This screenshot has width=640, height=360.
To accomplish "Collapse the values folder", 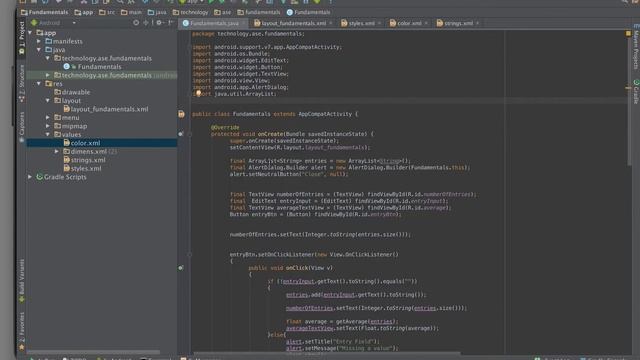I will point(48,134).
